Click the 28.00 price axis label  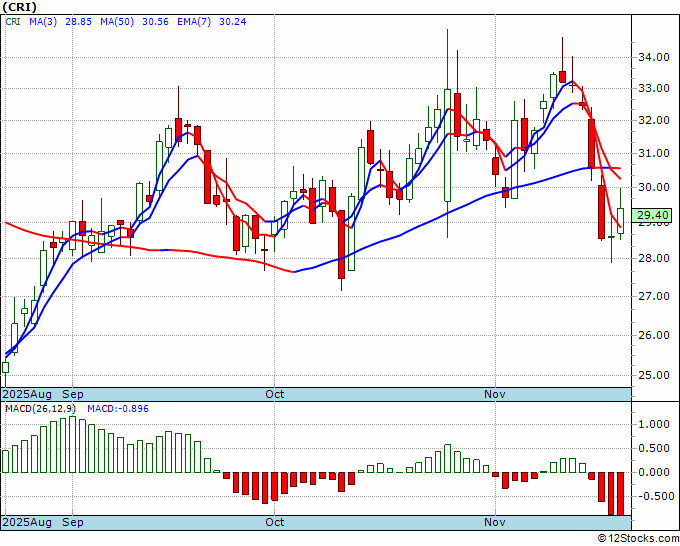(x=653, y=258)
